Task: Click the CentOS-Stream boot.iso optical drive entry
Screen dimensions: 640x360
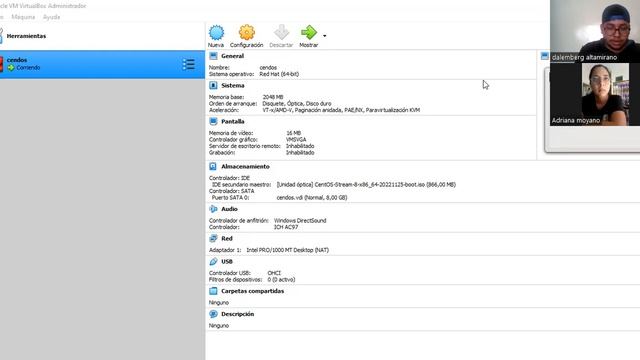Action: [366, 184]
